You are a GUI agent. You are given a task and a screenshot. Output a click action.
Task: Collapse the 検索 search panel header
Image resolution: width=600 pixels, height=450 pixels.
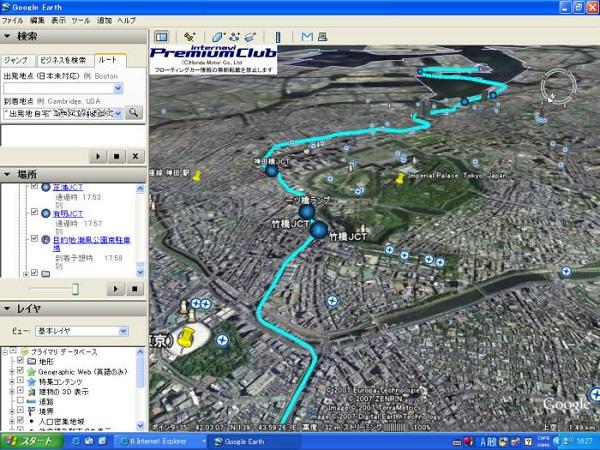click(9, 36)
